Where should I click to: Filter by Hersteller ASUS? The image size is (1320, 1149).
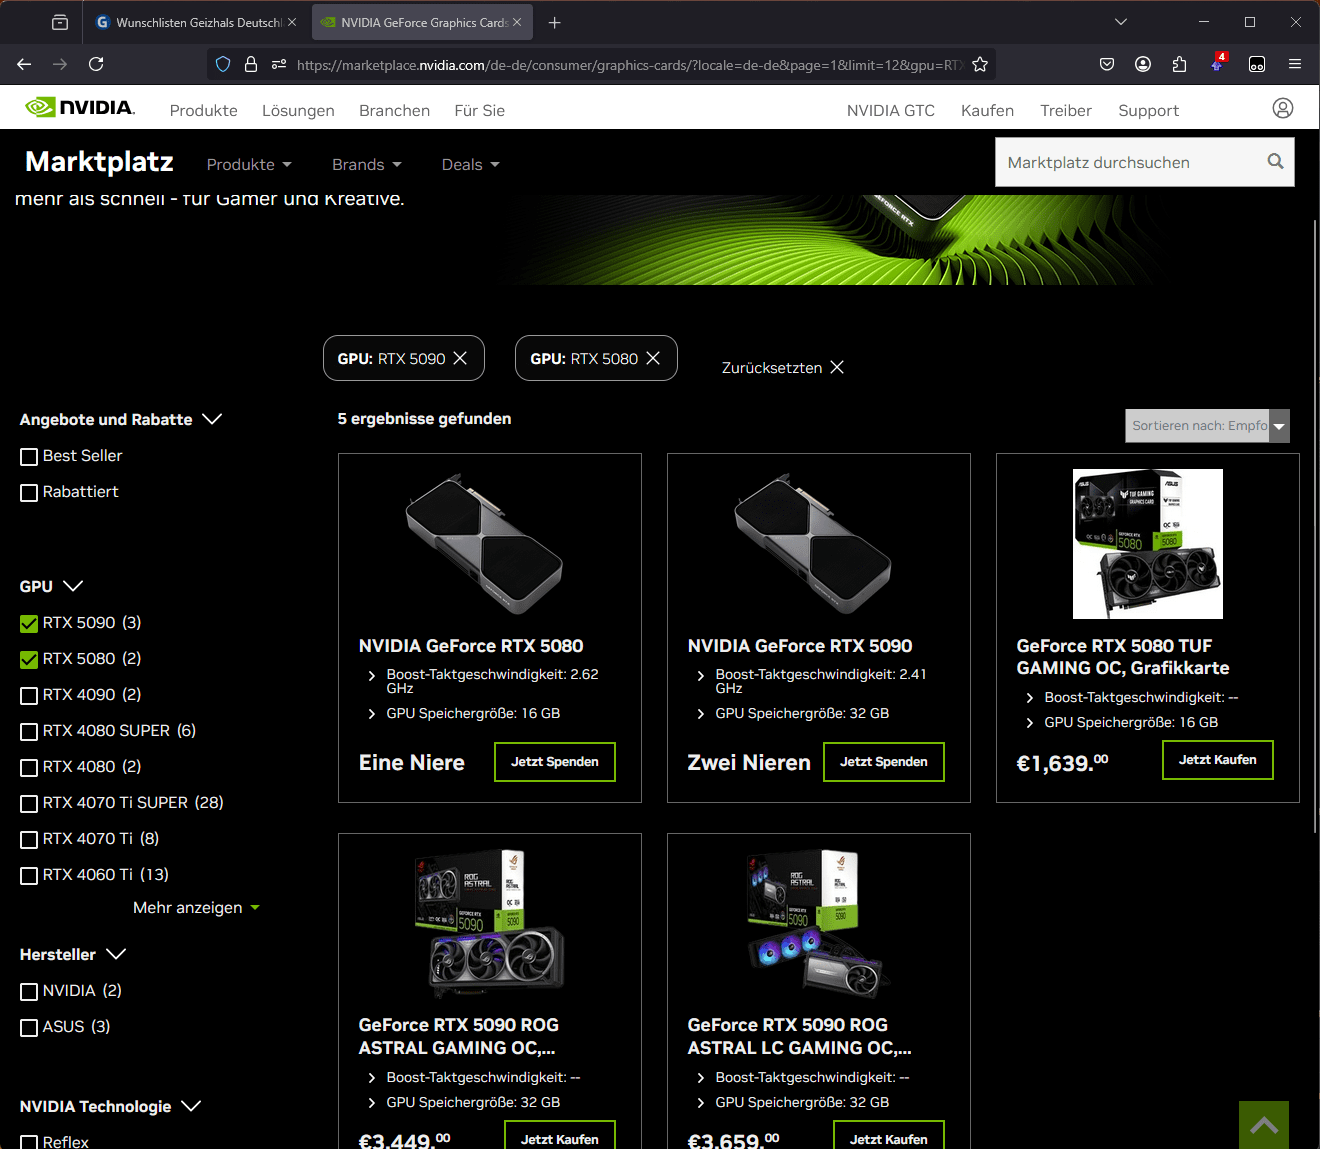point(29,1028)
